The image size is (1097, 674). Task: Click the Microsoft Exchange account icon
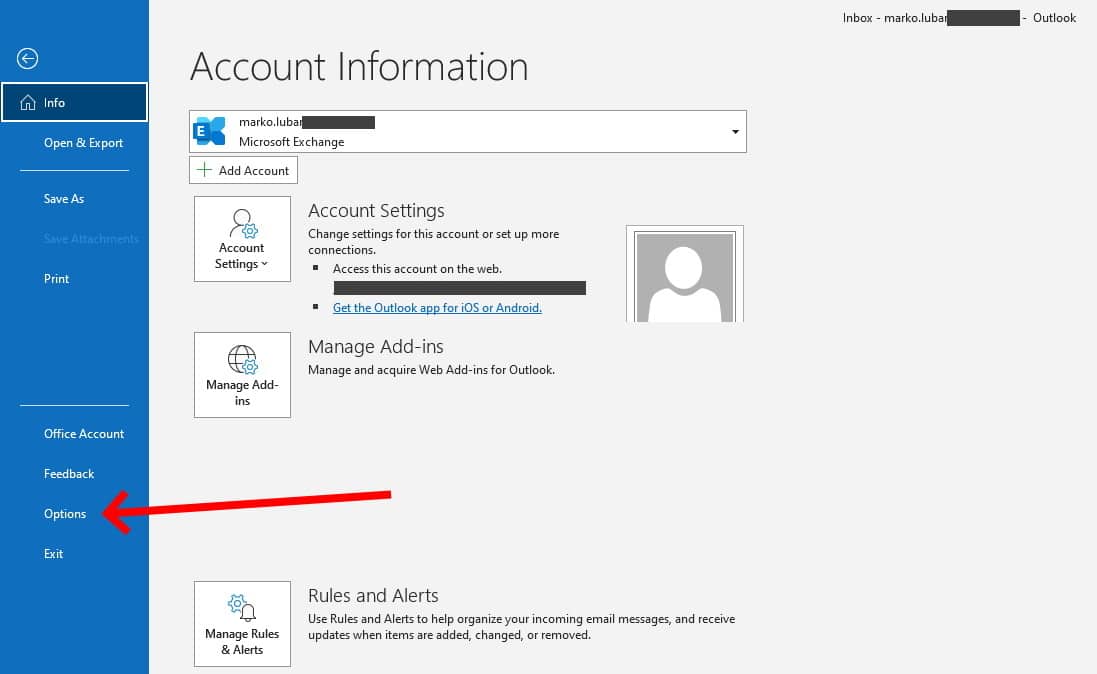(x=210, y=130)
